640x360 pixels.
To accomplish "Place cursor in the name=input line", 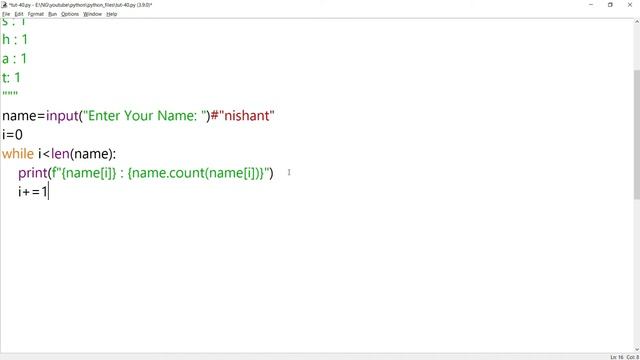I will click(x=138, y=116).
